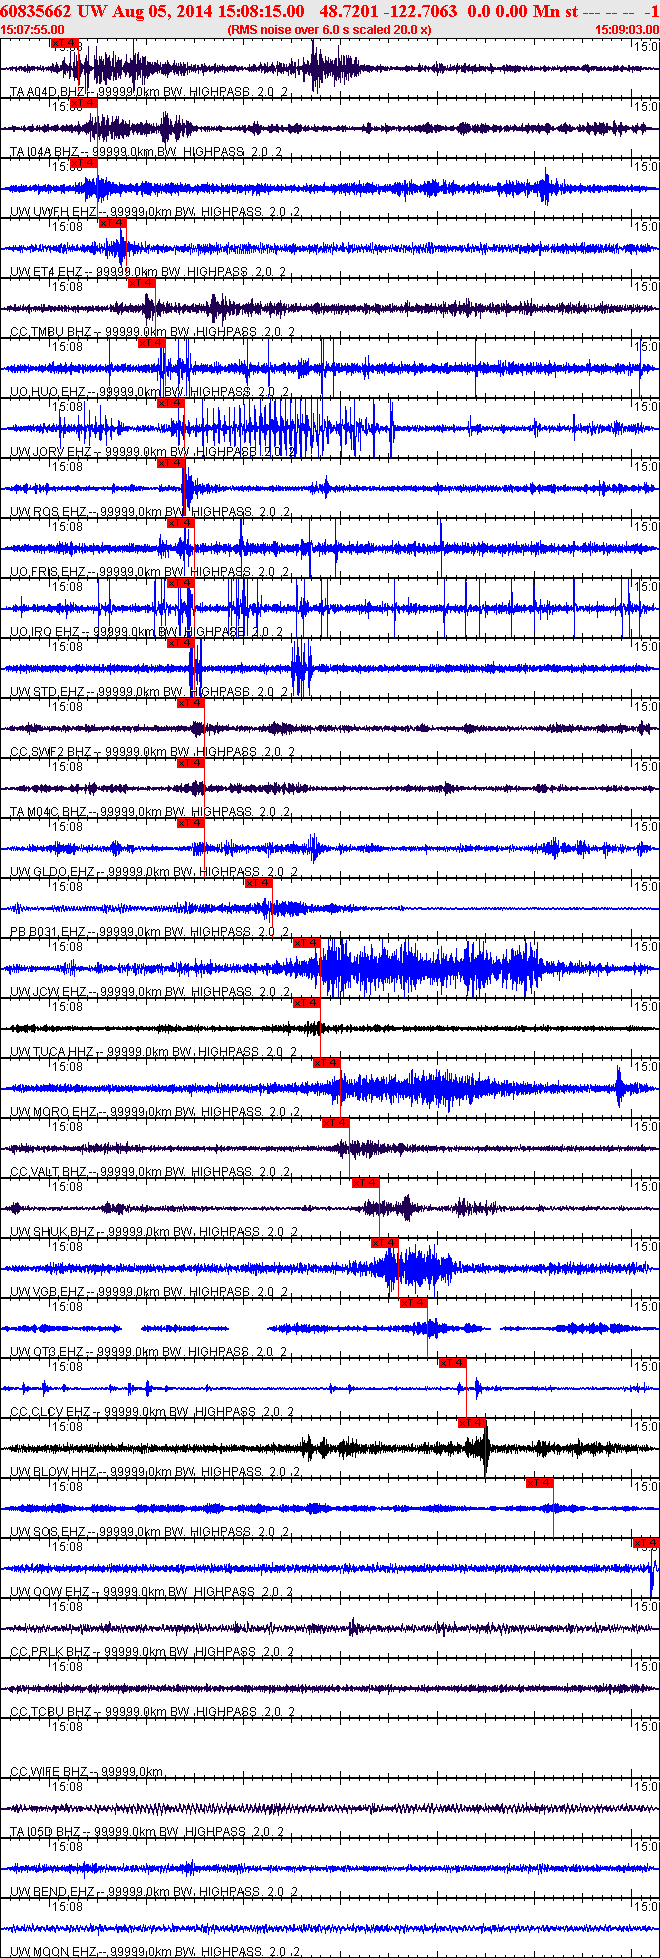Viewport: 660px width, 1958px height.
Task: Click the 'CC.VALT.BHZ' station label
Action: pyautogui.click(x=48, y=1172)
